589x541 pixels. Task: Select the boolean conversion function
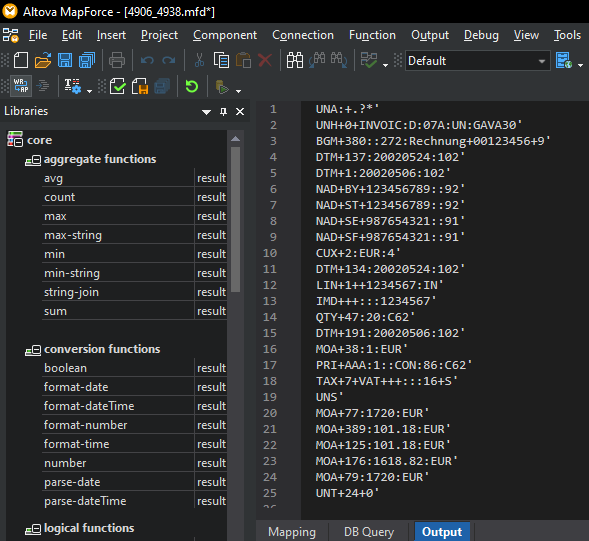coord(65,368)
